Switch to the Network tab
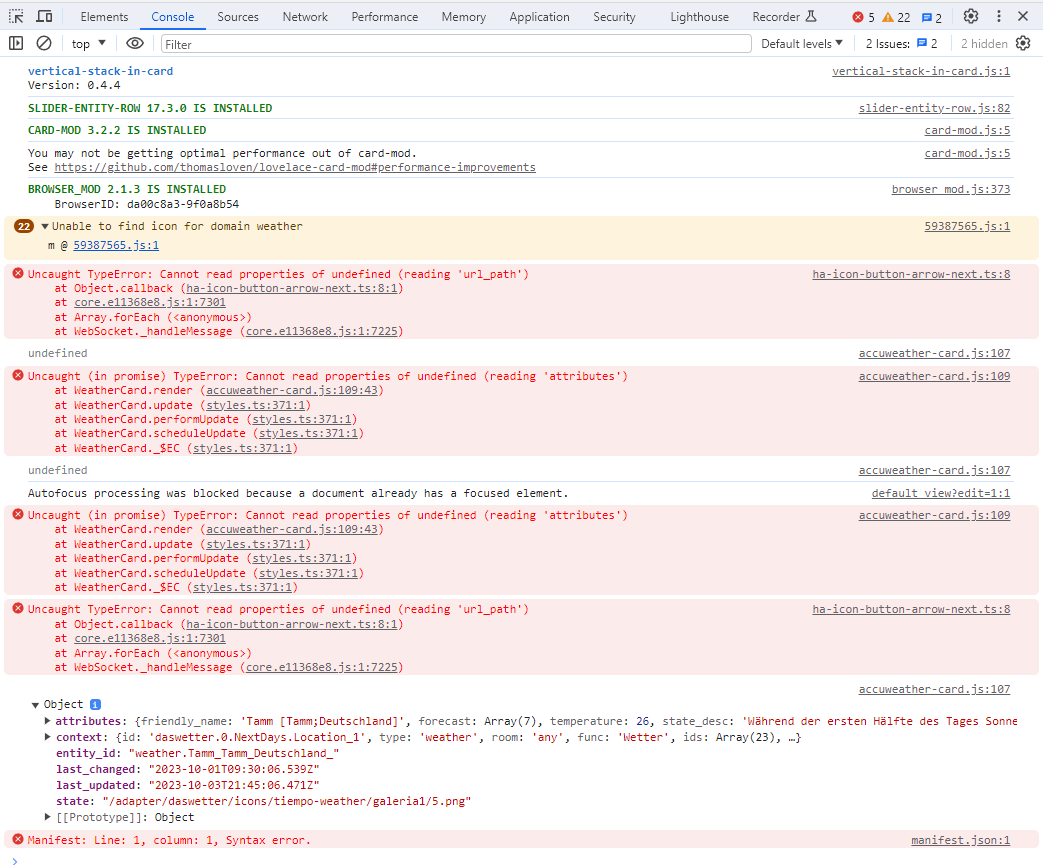 point(305,17)
